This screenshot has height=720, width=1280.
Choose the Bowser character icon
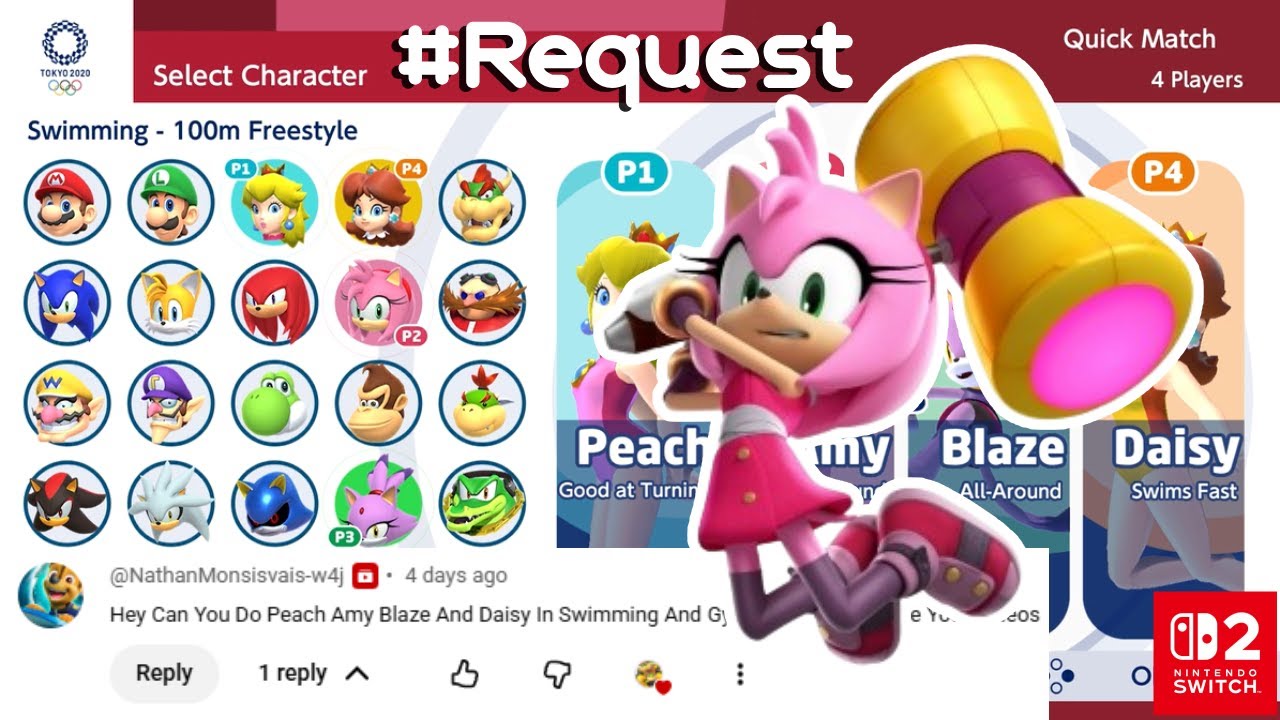point(482,201)
